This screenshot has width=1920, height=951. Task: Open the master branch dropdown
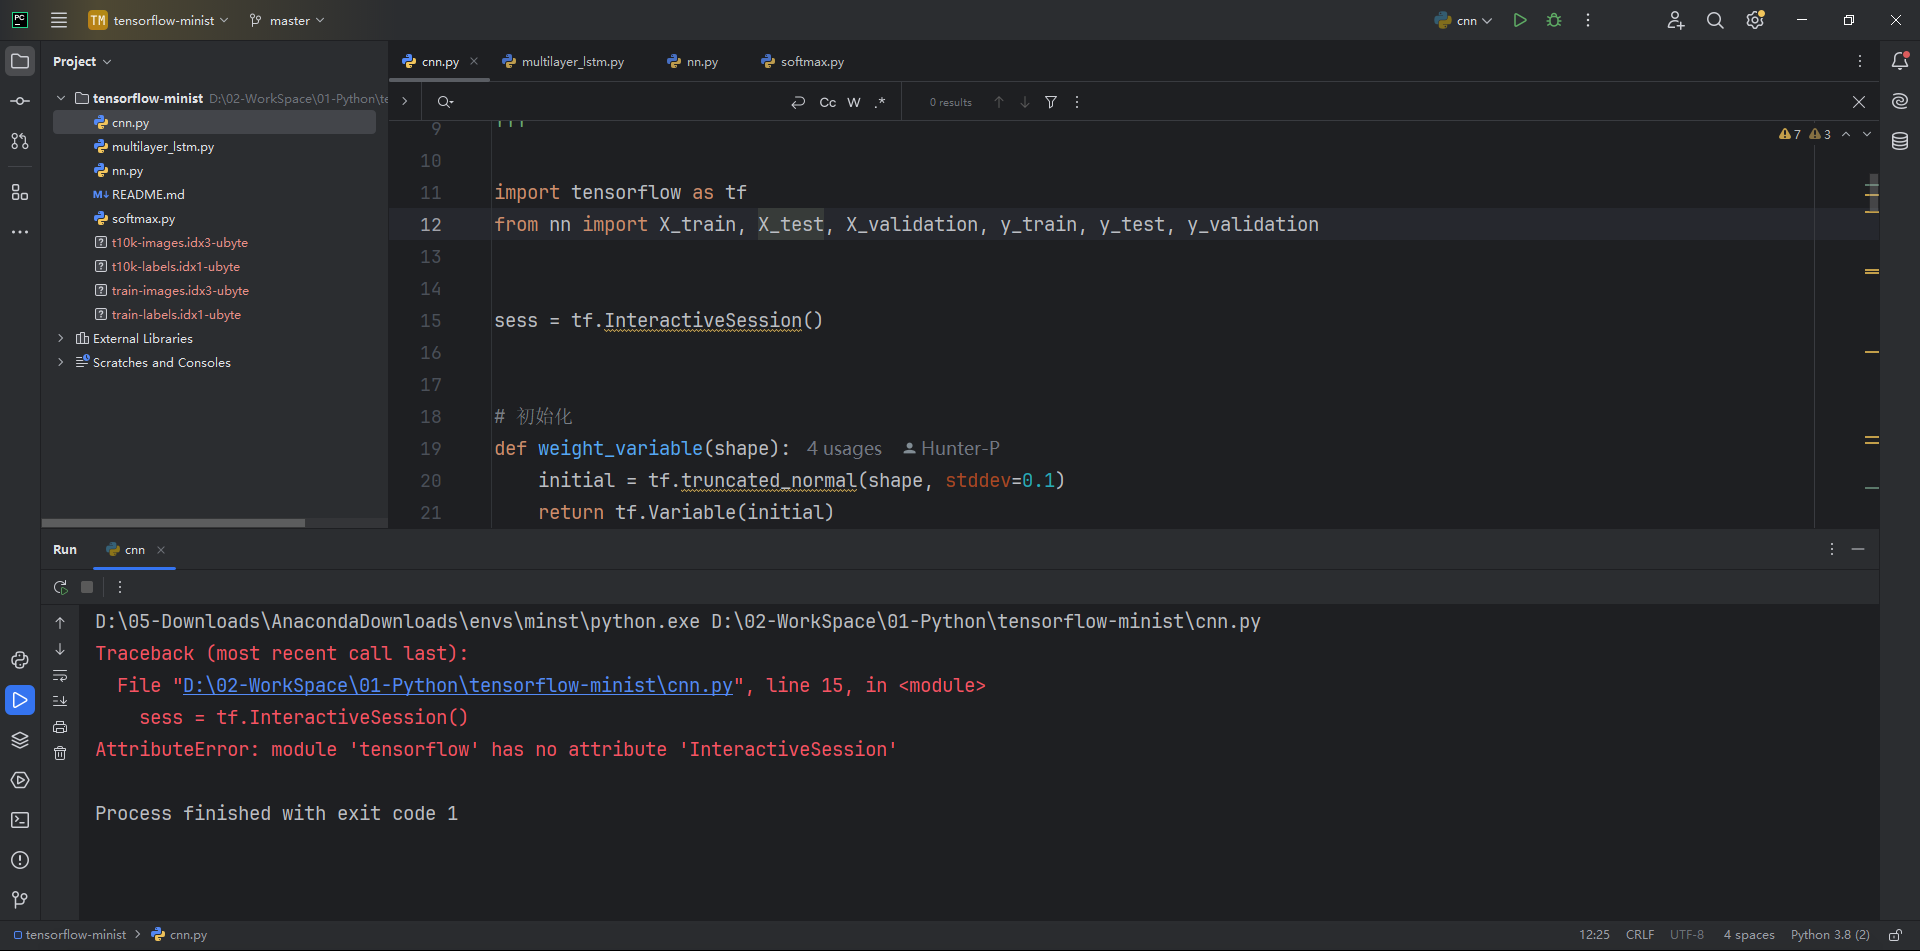pyautogui.click(x=288, y=20)
